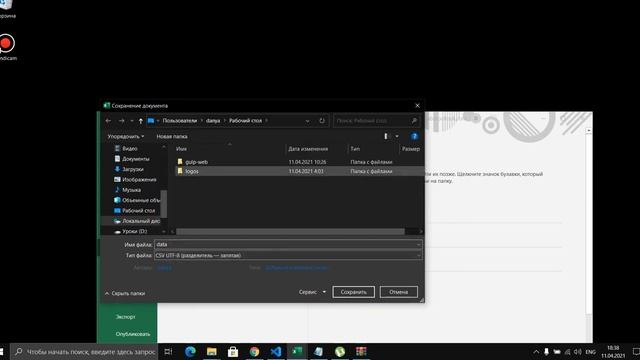The height and width of the screenshot is (360, 640).
Task: Open volume control in system tray
Action: click(x=578, y=352)
